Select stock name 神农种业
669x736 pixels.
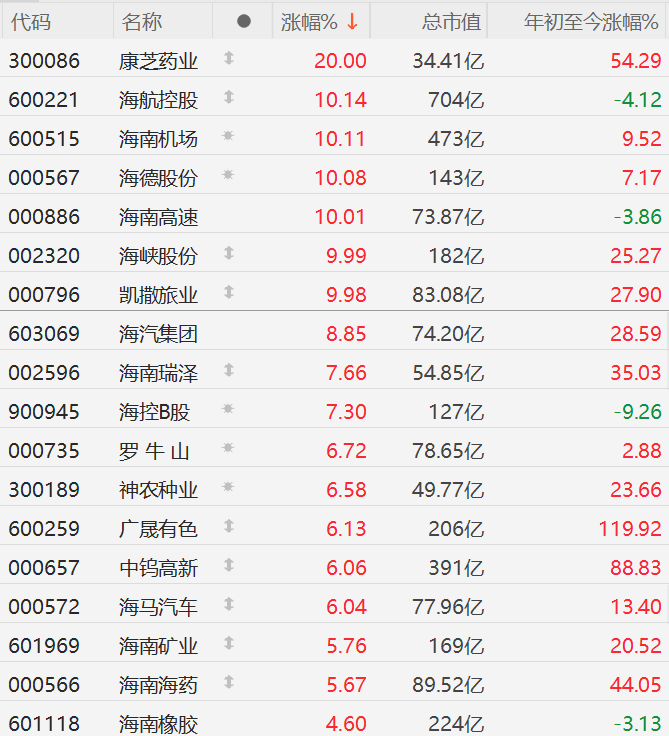tap(159, 490)
